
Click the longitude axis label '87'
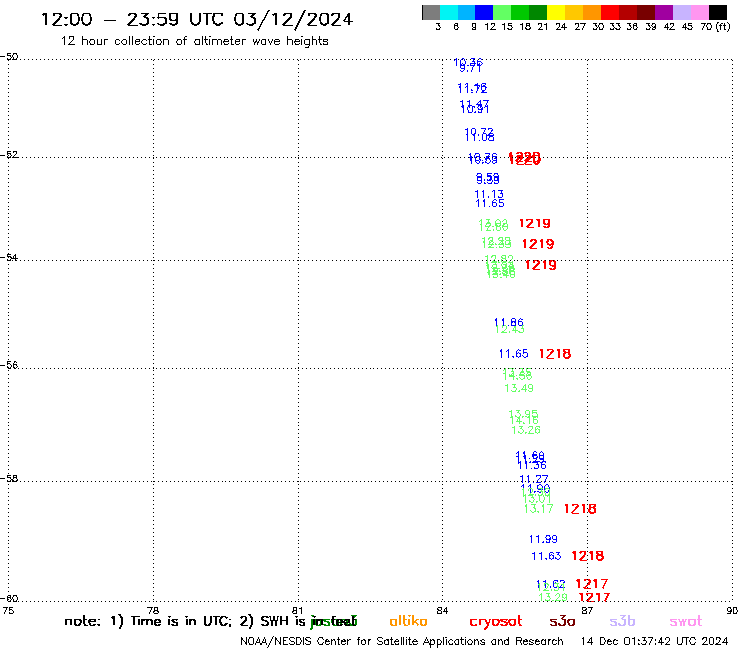tap(587, 610)
